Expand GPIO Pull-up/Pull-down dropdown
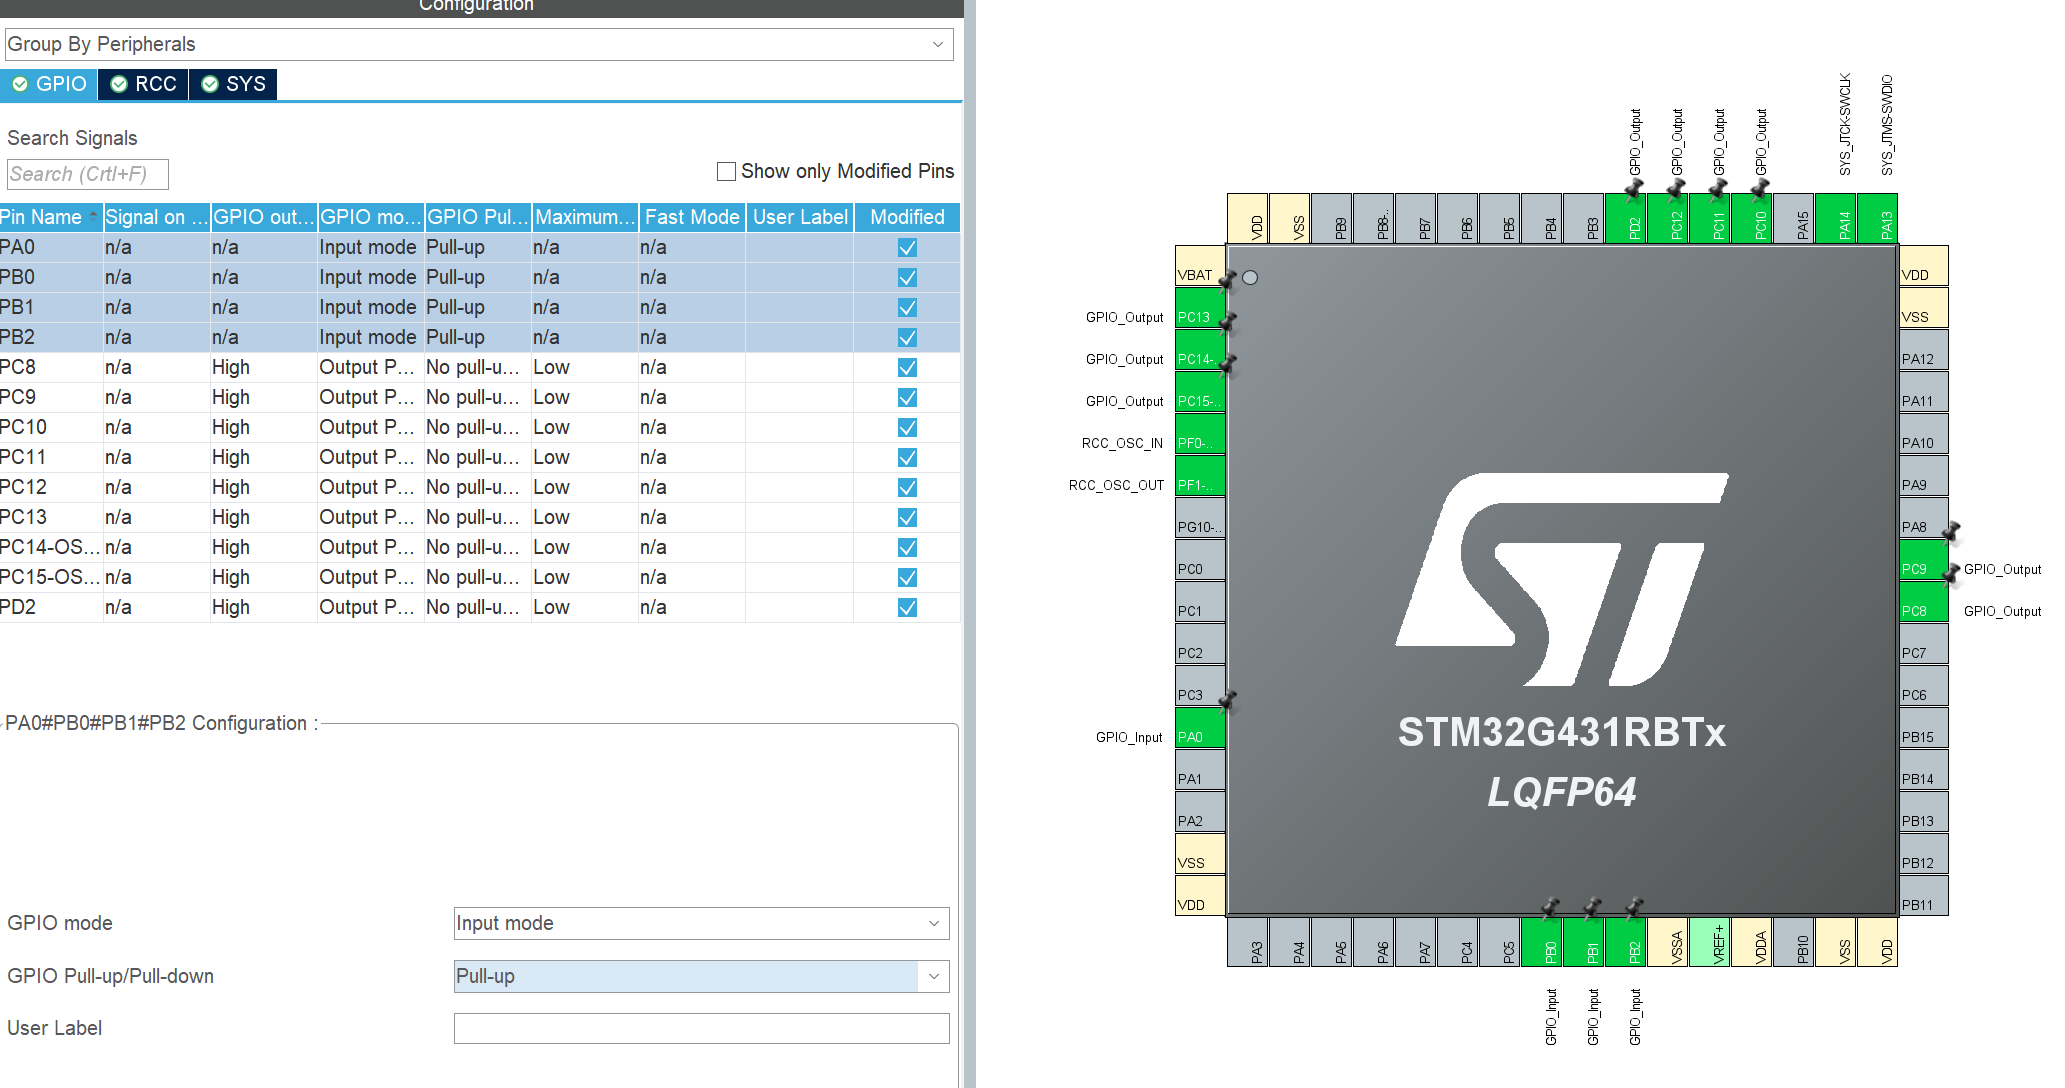Screen dimensions: 2065x1088 (x=701, y=976)
